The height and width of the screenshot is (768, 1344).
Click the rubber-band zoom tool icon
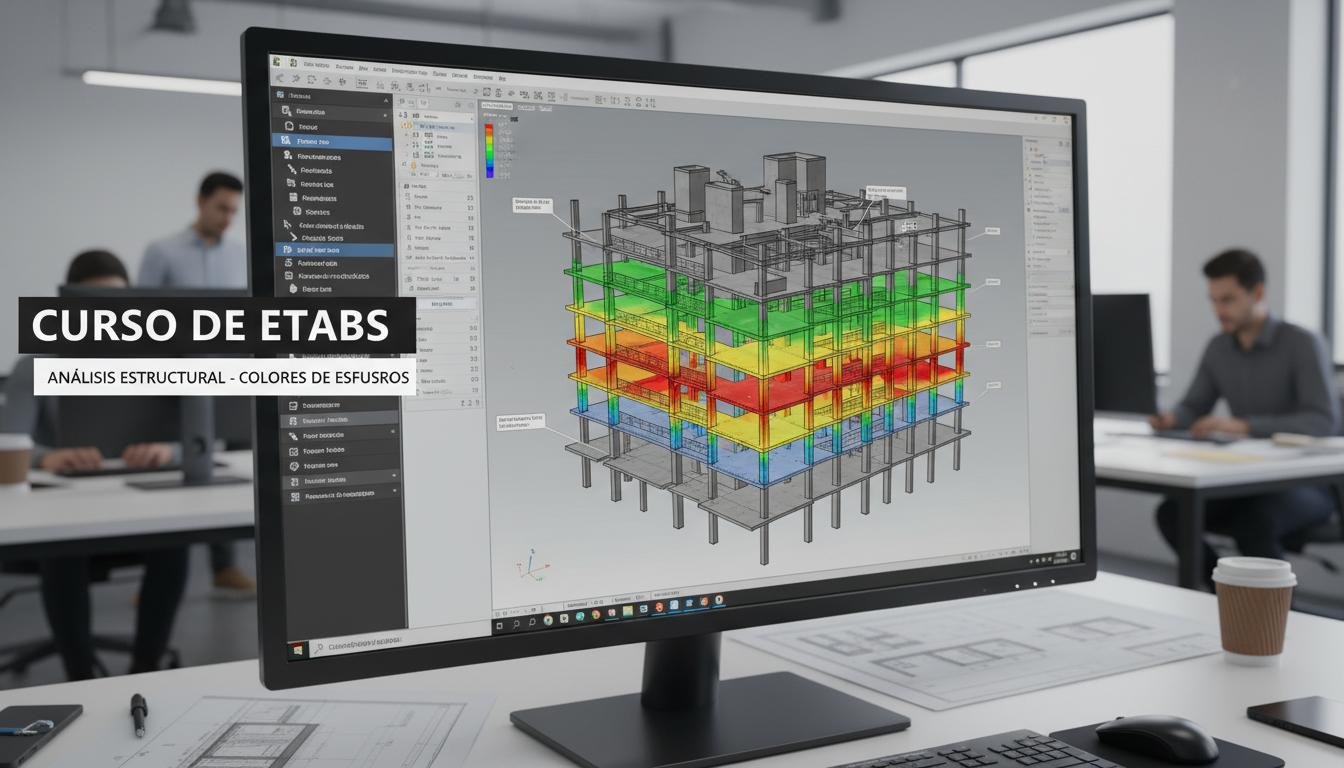pyautogui.click(x=310, y=80)
